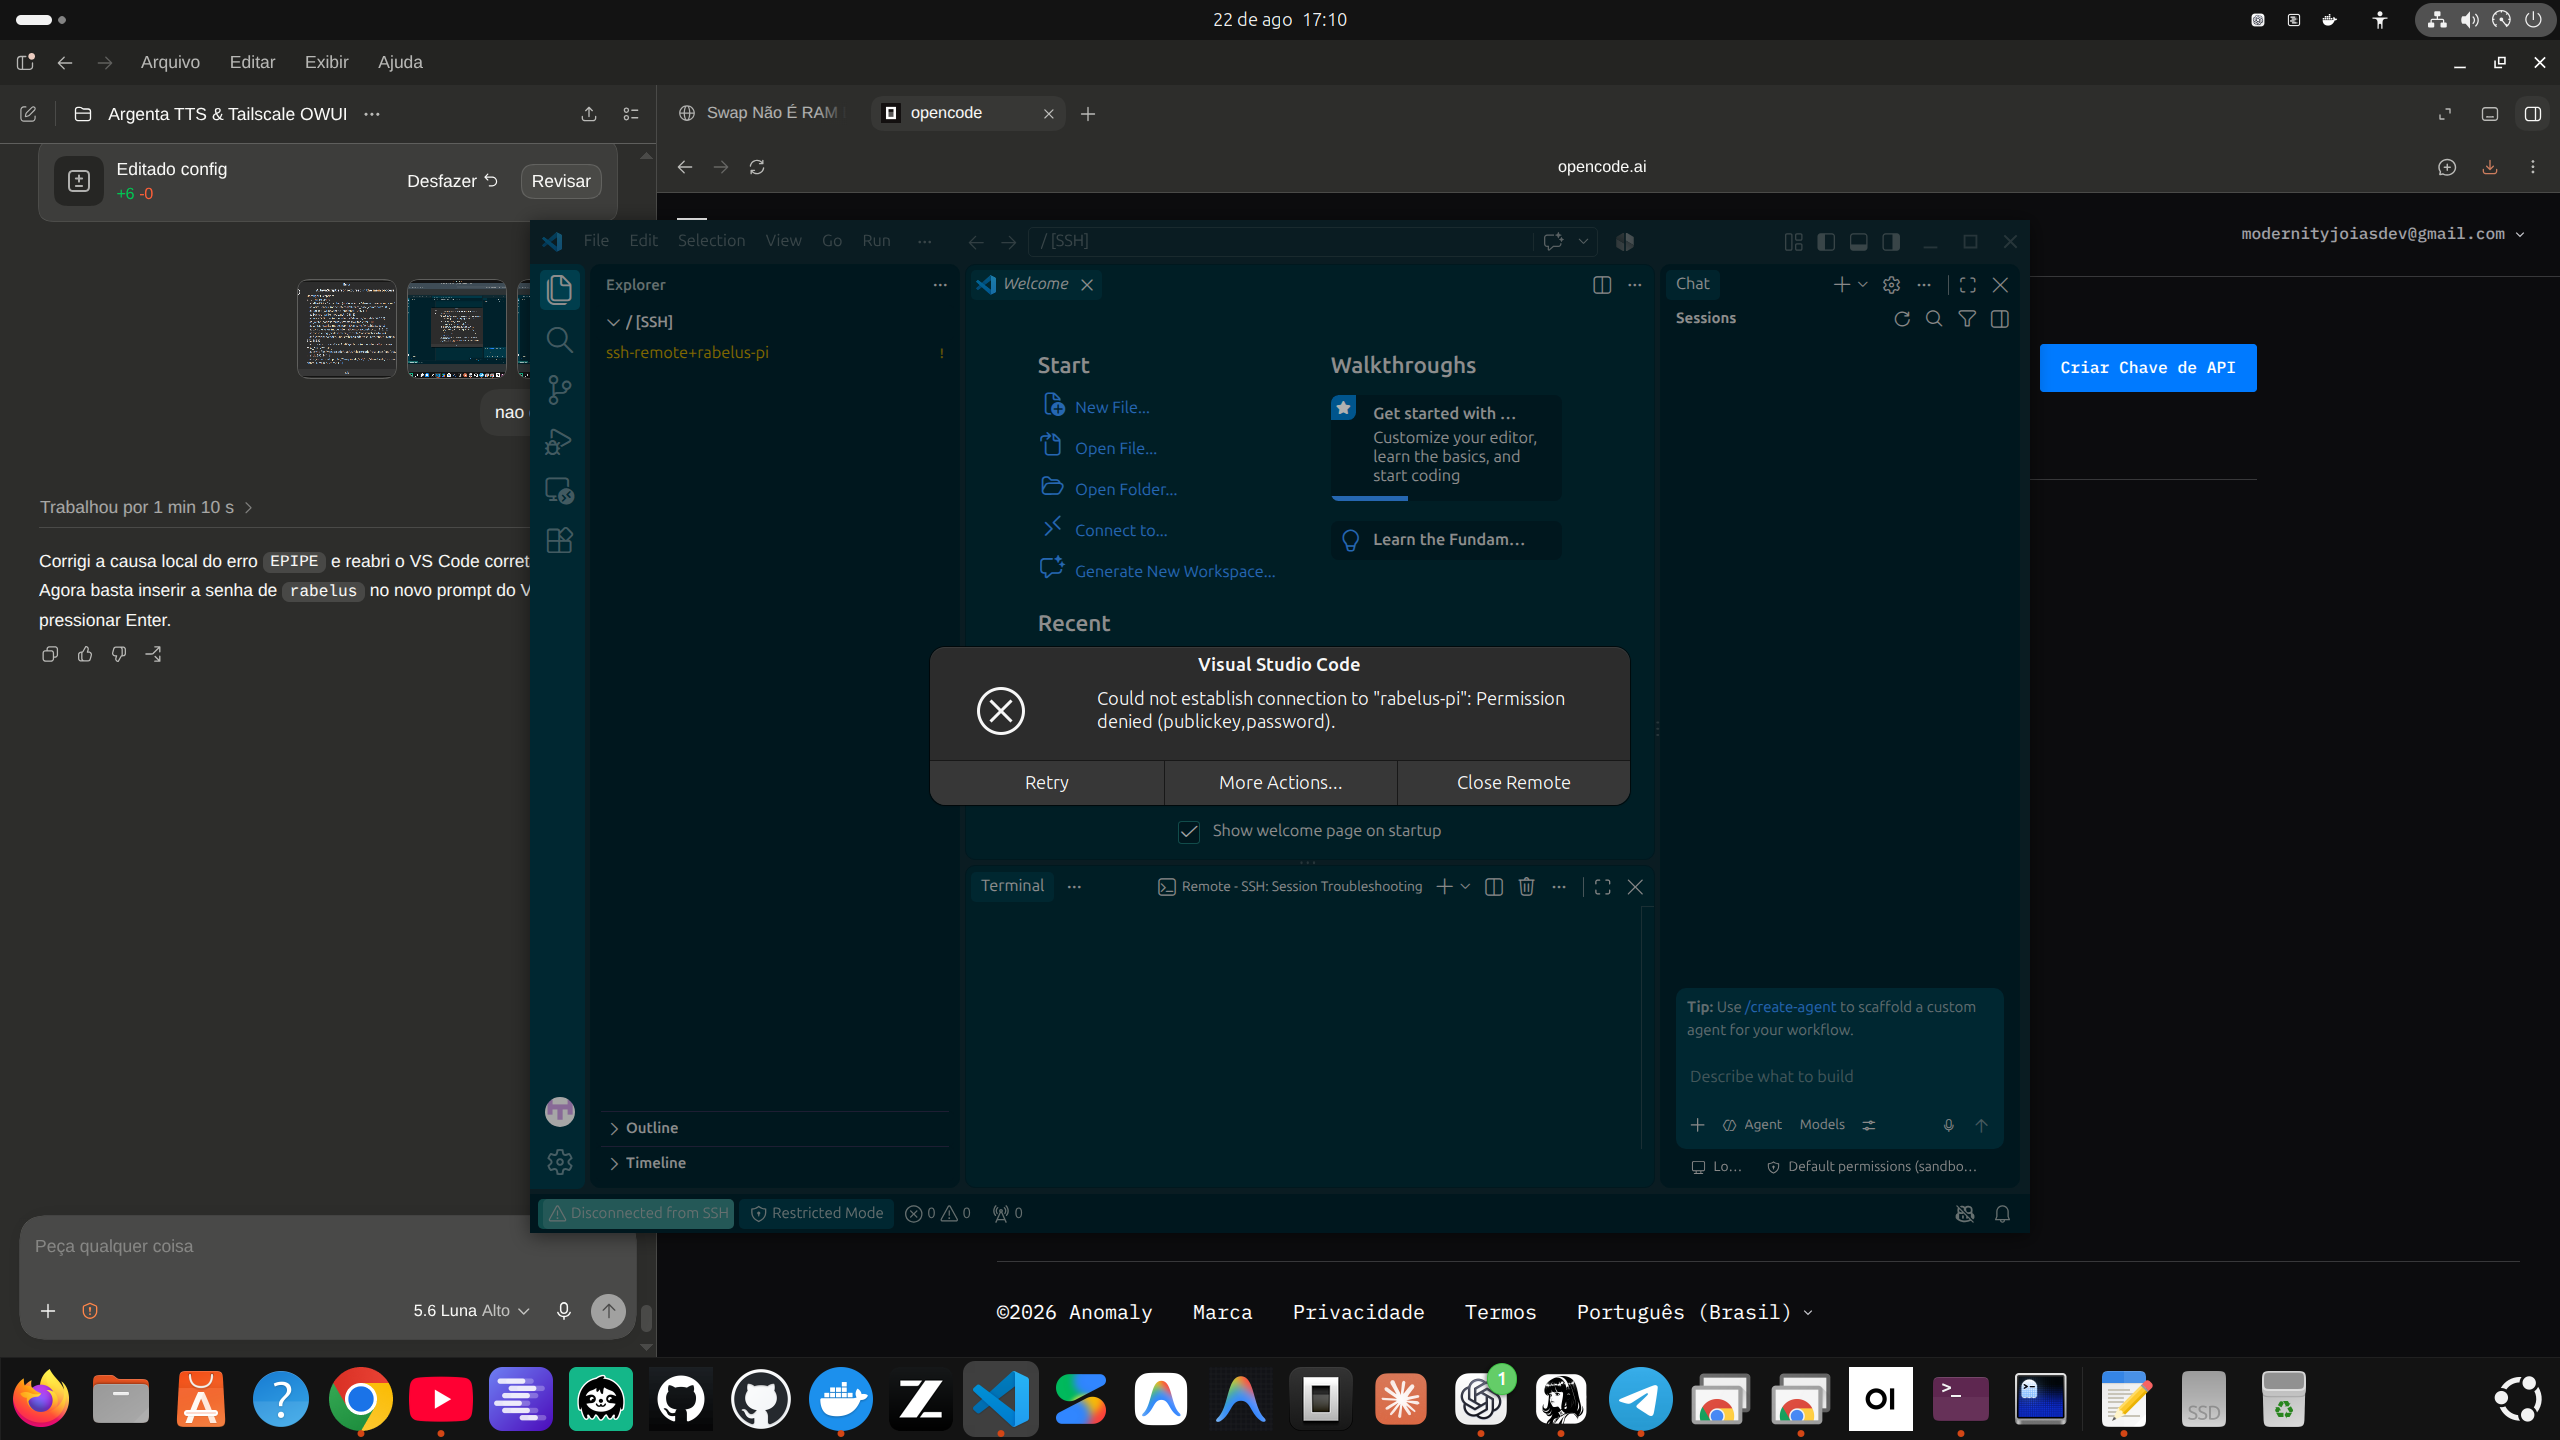Toggle the bottom panel in VS Code title bar
Viewport: 2560px width, 1440px height.
pyautogui.click(x=1859, y=242)
